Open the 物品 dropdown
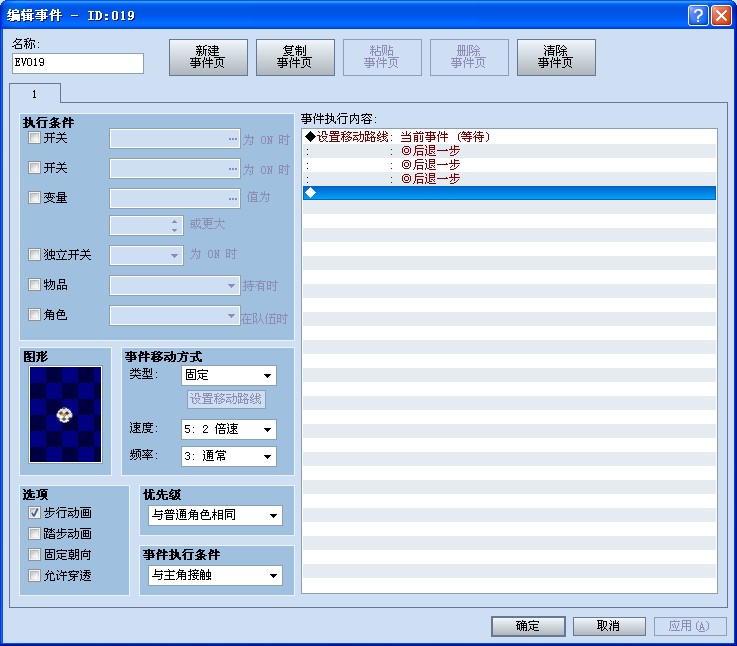Viewport: 737px width, 646px height. point(175,285)
